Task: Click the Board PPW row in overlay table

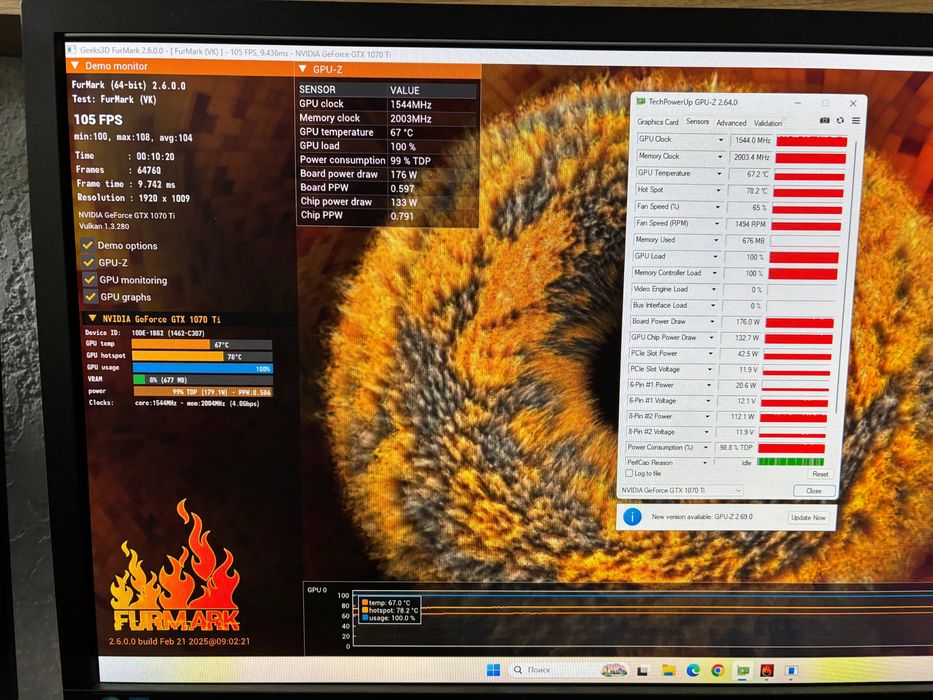Action: (387, 188)
